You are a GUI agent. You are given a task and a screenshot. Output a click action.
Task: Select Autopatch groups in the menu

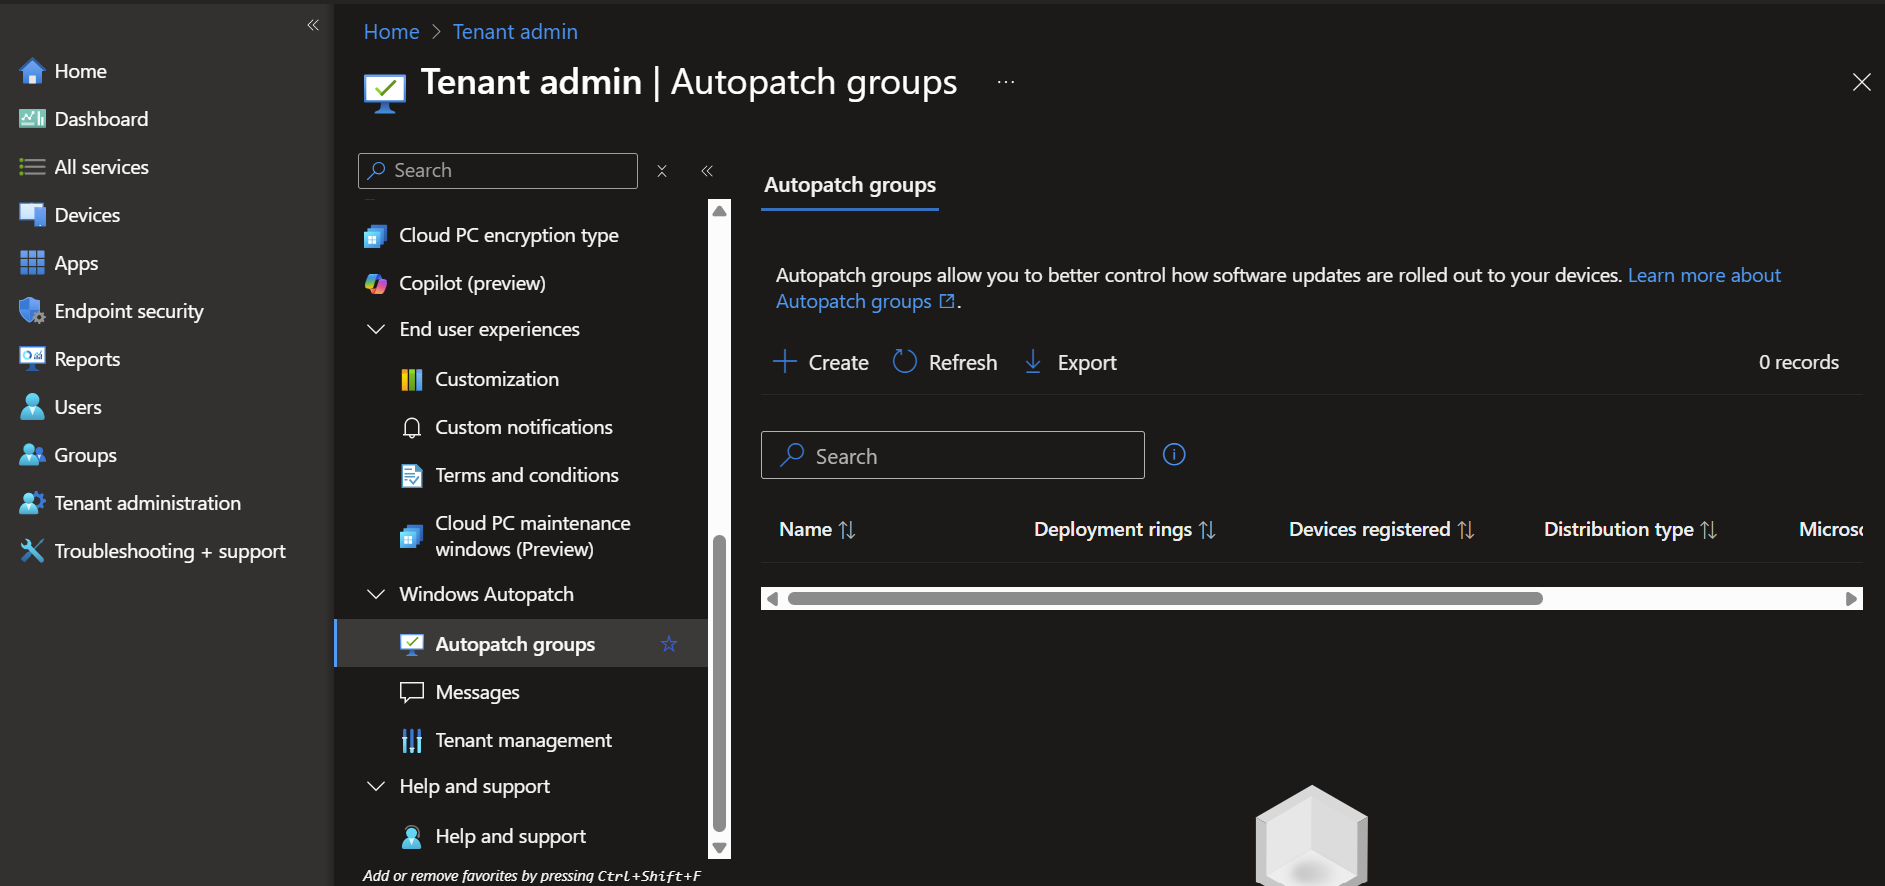click(x=521, y=644)
